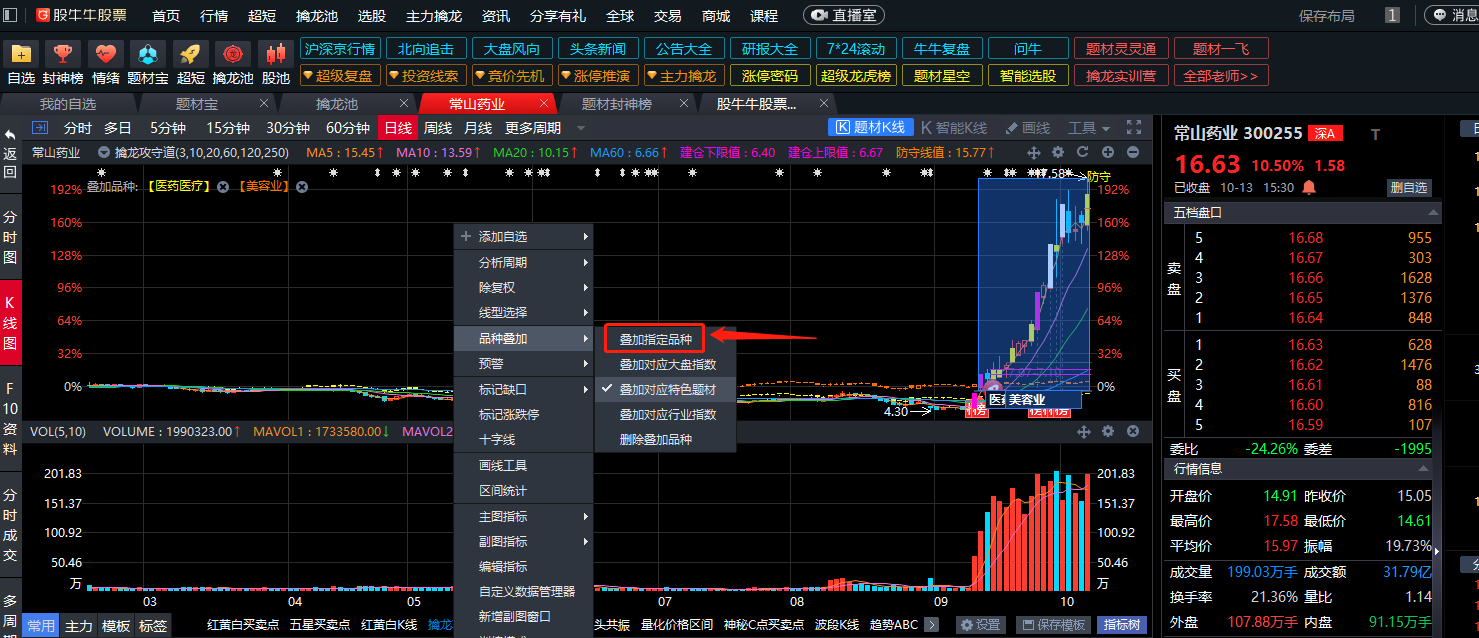Select the 60分钟 period
The image size is (1479, 638).
tap(347, 127)
